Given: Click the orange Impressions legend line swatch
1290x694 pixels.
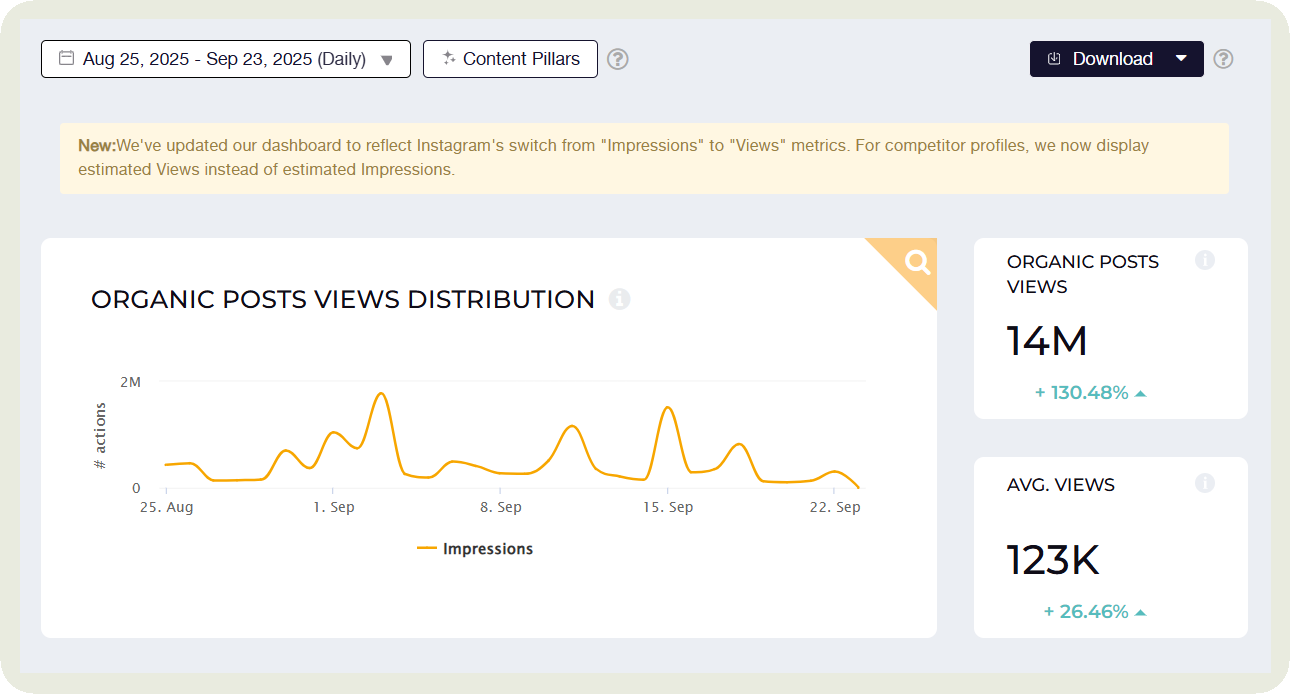Looking at the screenshot, I should click(x=427, y=549).
